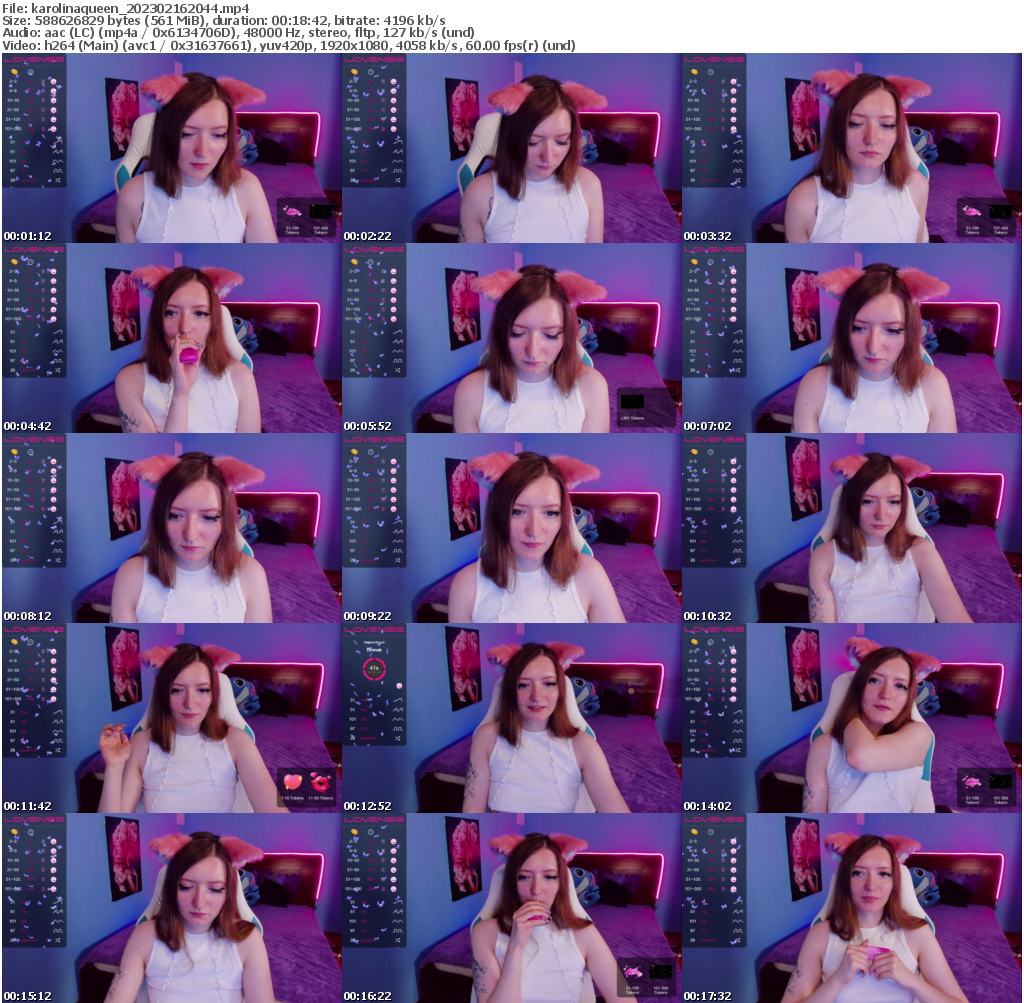Click the Lovense logo on the tip menu

pyautogui.click(x=32, y=59)
